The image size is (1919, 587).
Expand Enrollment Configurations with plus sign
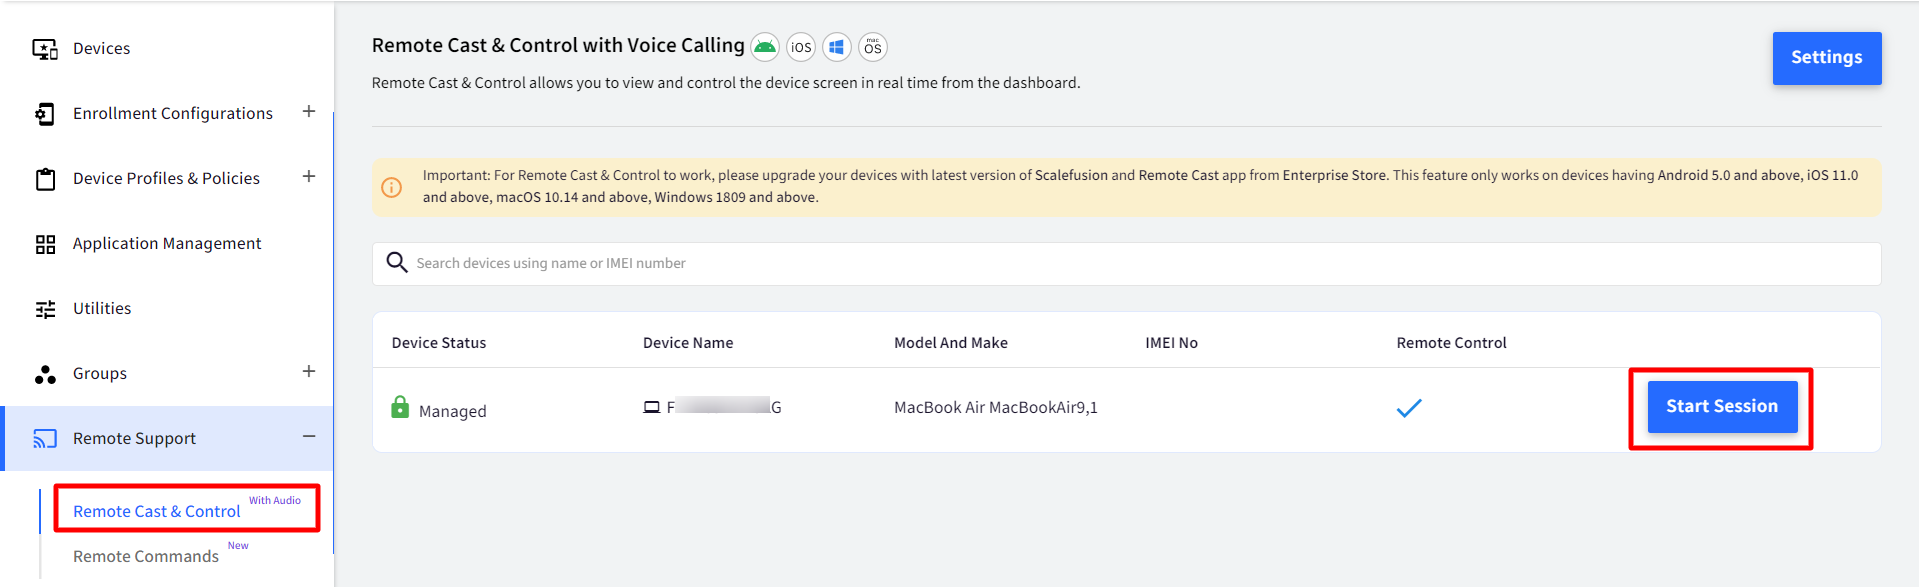click(x=309, y=111)
